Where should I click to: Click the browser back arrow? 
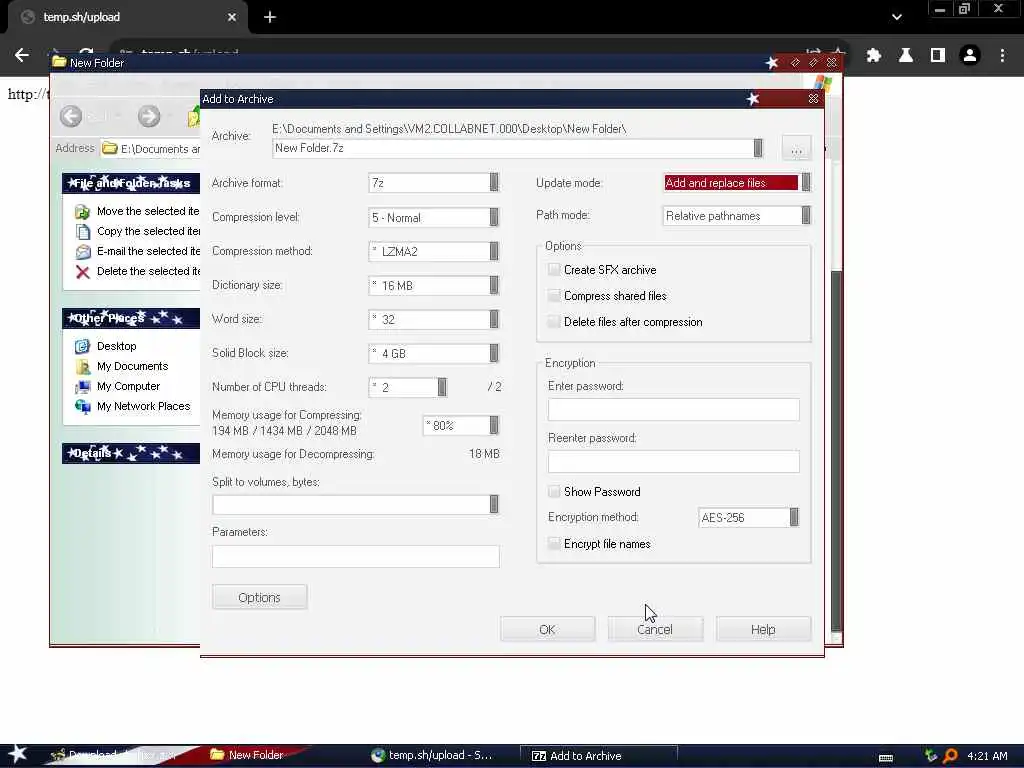click(x=22, y=56)
